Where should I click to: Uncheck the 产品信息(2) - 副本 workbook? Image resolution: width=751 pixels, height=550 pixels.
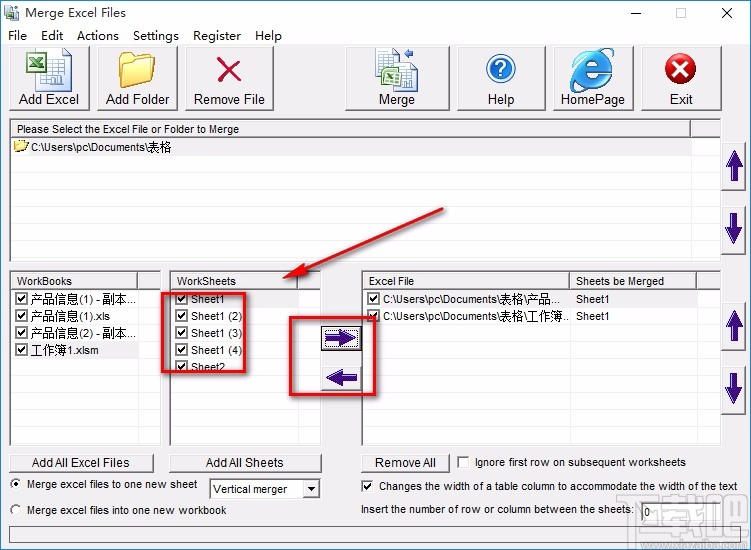click(21, 332)
